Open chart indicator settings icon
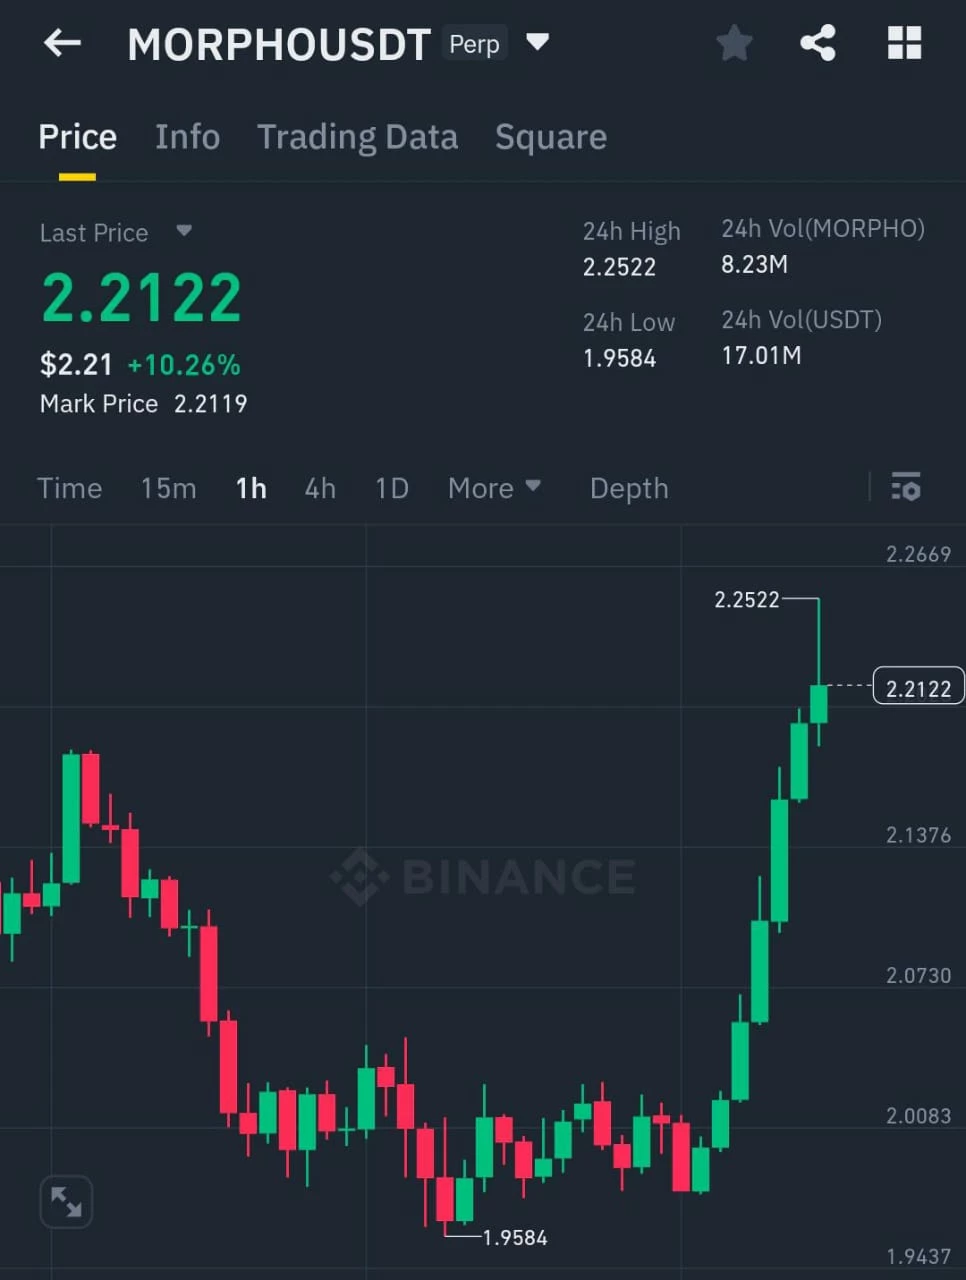Screen dimensions: 966x1280 [x=905, y=487]
